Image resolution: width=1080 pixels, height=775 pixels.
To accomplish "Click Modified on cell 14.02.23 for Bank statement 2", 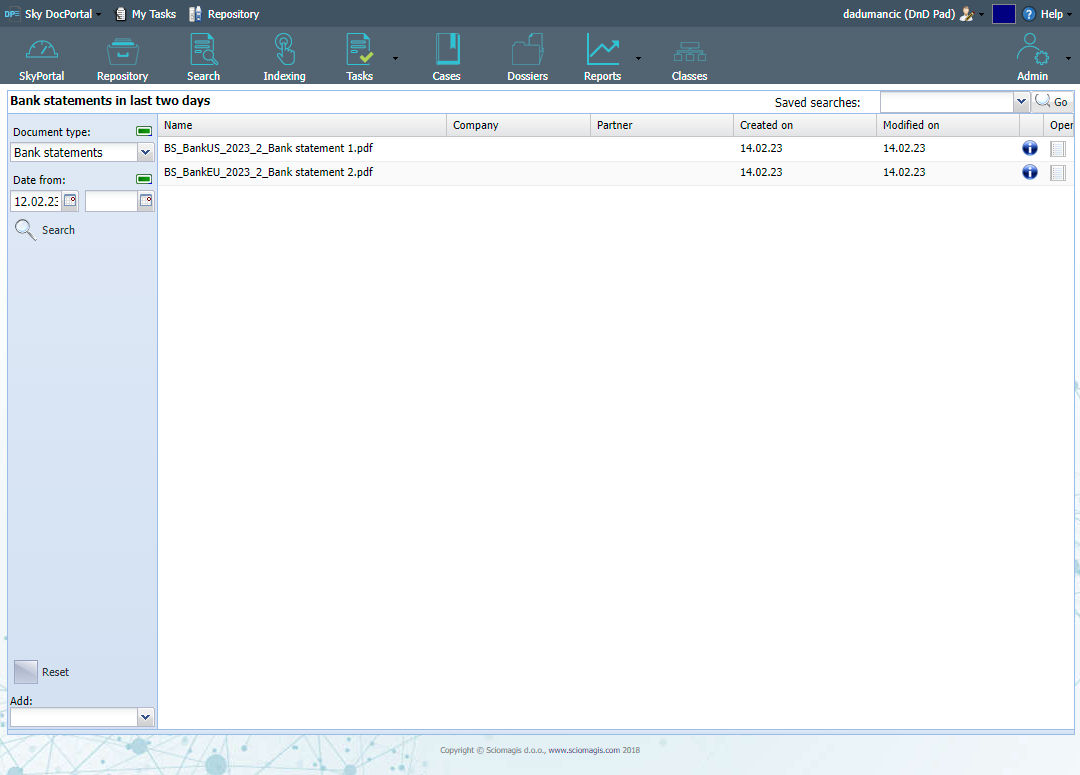I will (x=904, y=172).
